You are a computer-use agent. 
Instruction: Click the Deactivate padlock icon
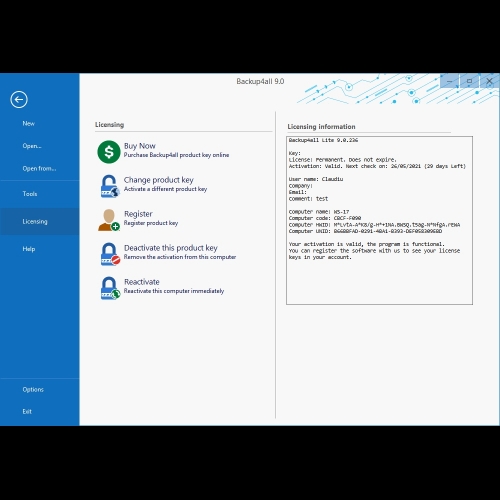tap(110, 254)
